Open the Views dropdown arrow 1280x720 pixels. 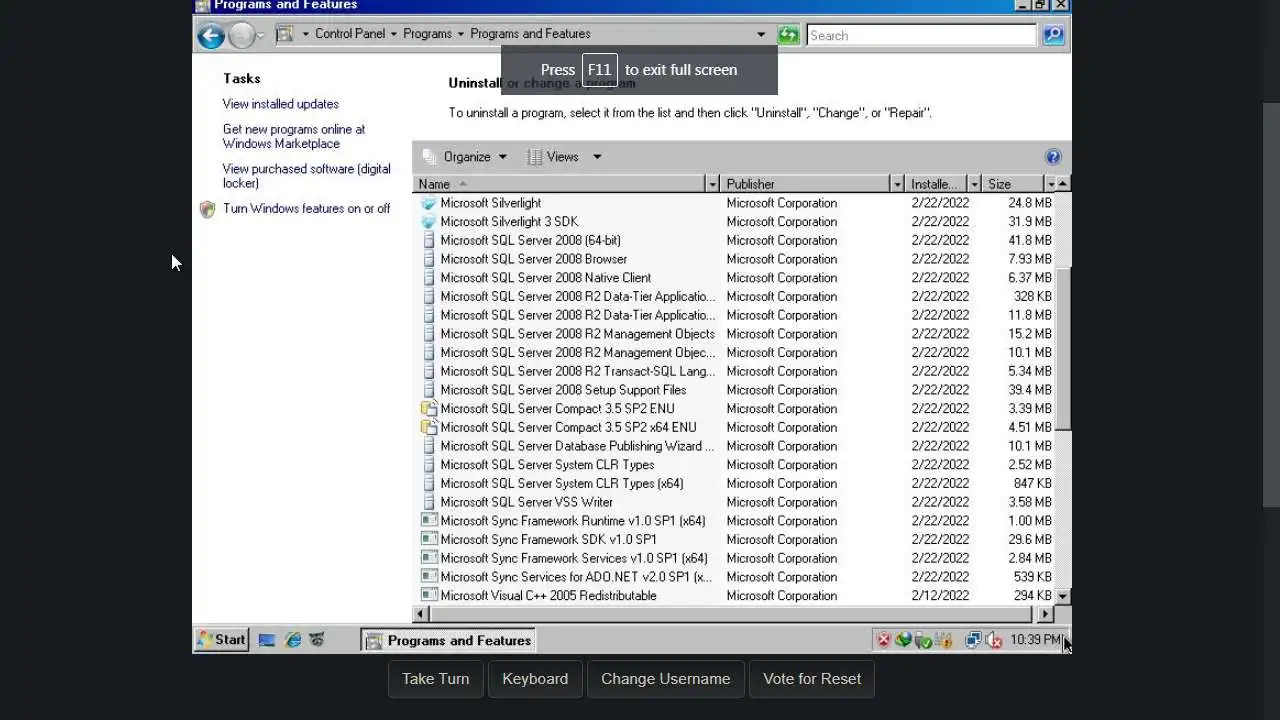[x=597, y=156]
